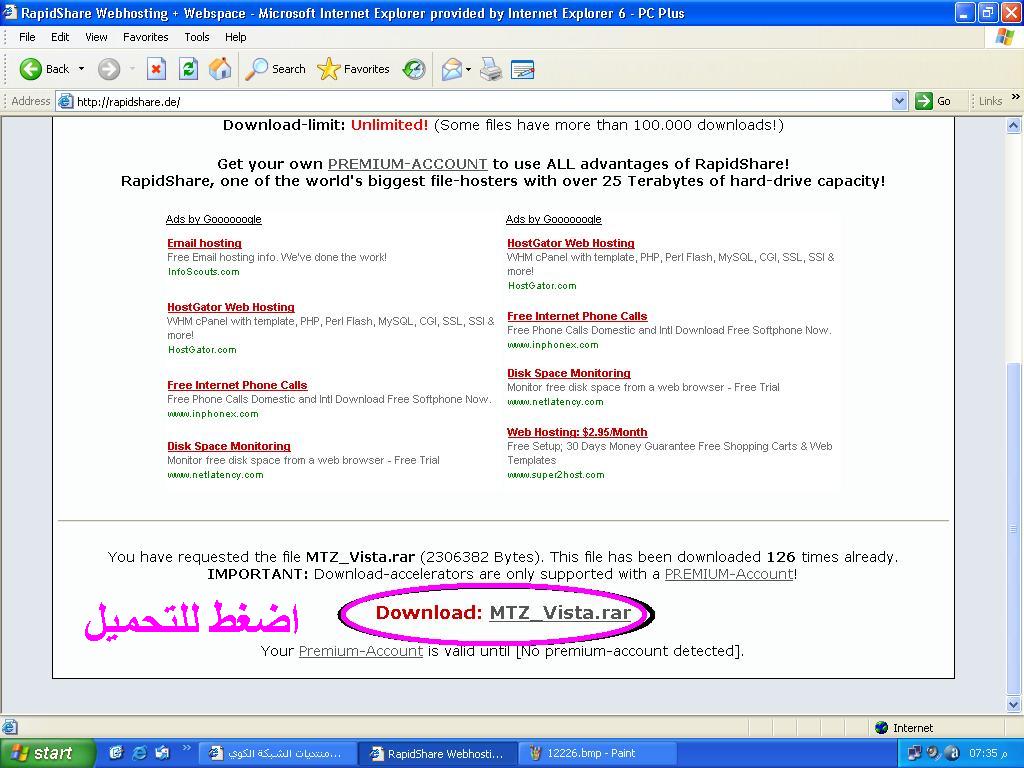
Task: Click the Print icon
Action: coord(490,69)
